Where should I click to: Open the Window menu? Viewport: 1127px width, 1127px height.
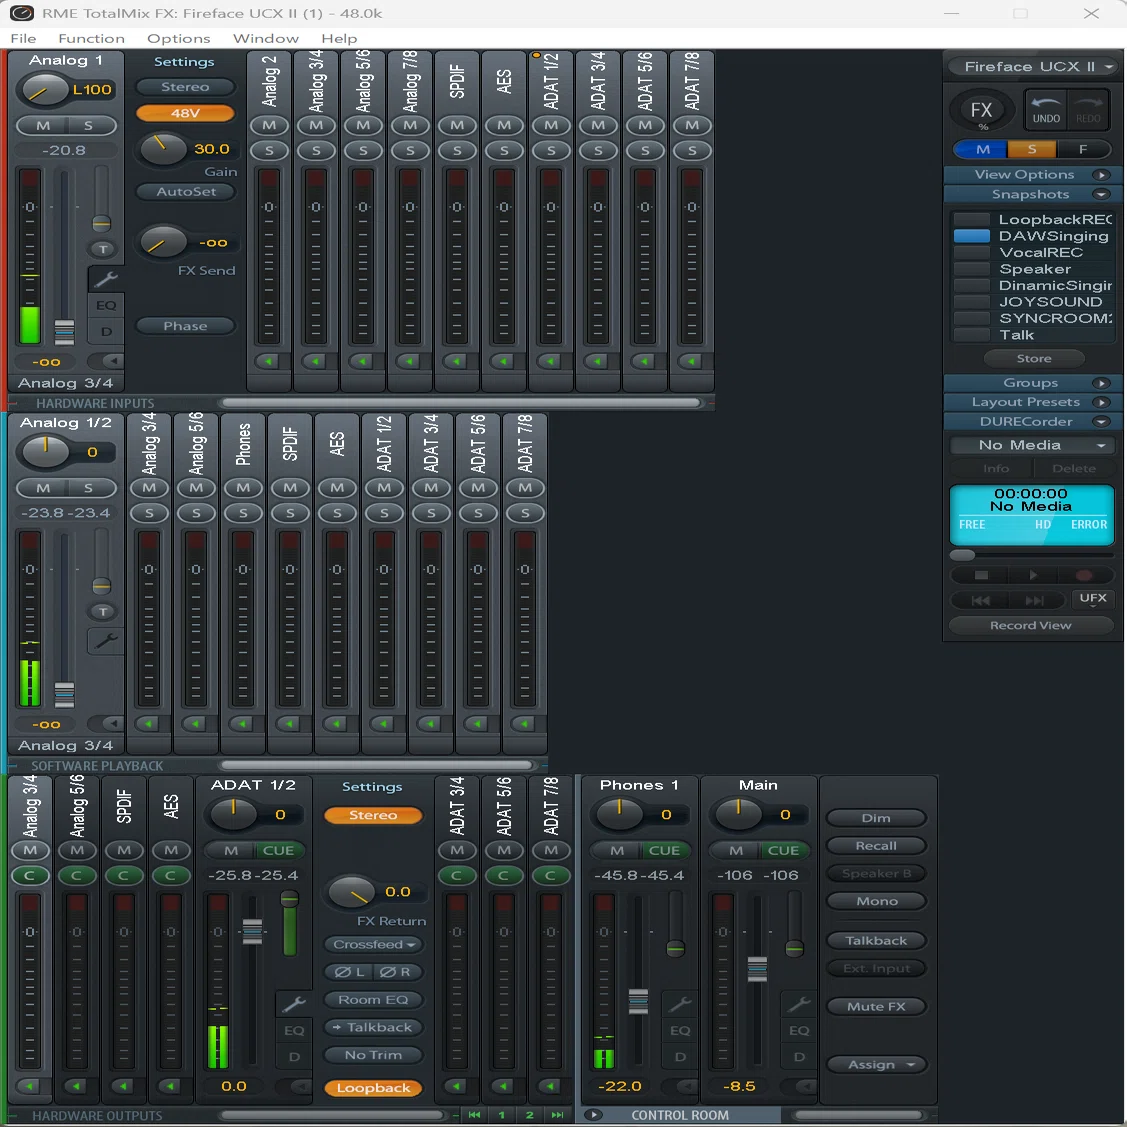pos(265,39)
